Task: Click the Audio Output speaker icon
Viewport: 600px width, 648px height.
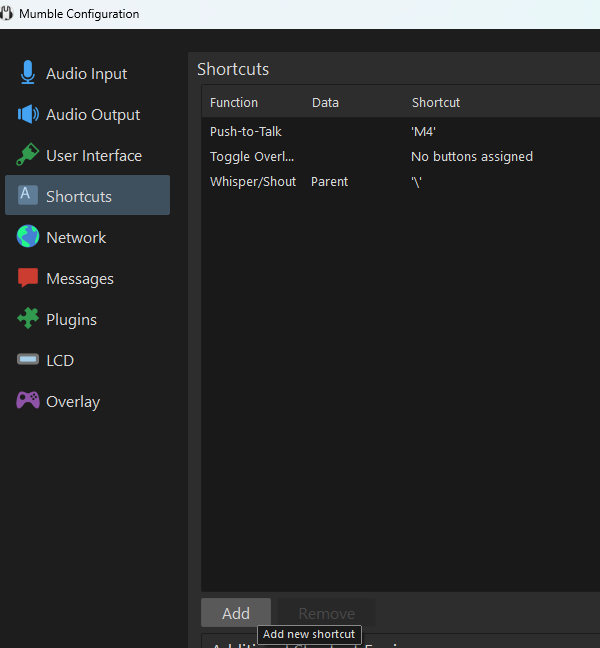Action: click(28, 114)
